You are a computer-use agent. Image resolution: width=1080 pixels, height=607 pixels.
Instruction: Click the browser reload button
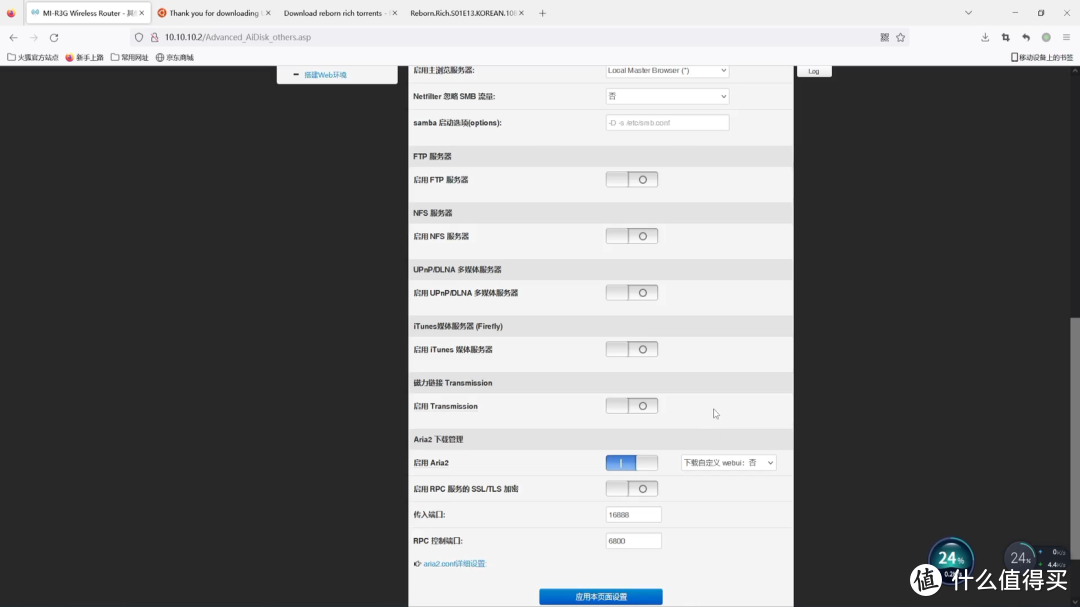point(54,37)
